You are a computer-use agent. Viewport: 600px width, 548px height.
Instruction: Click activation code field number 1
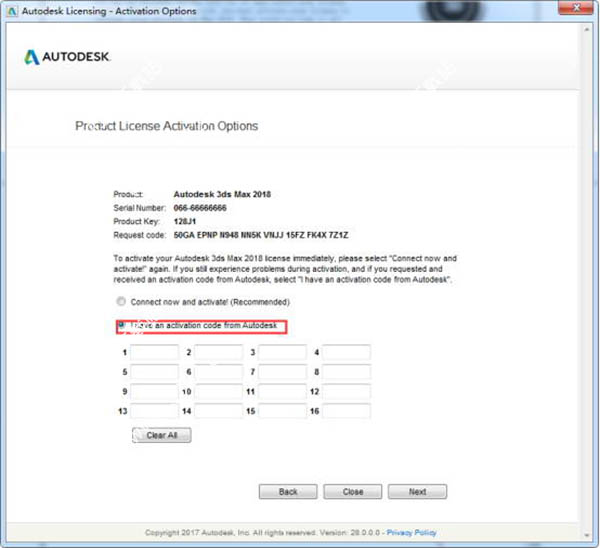point(155,353)
